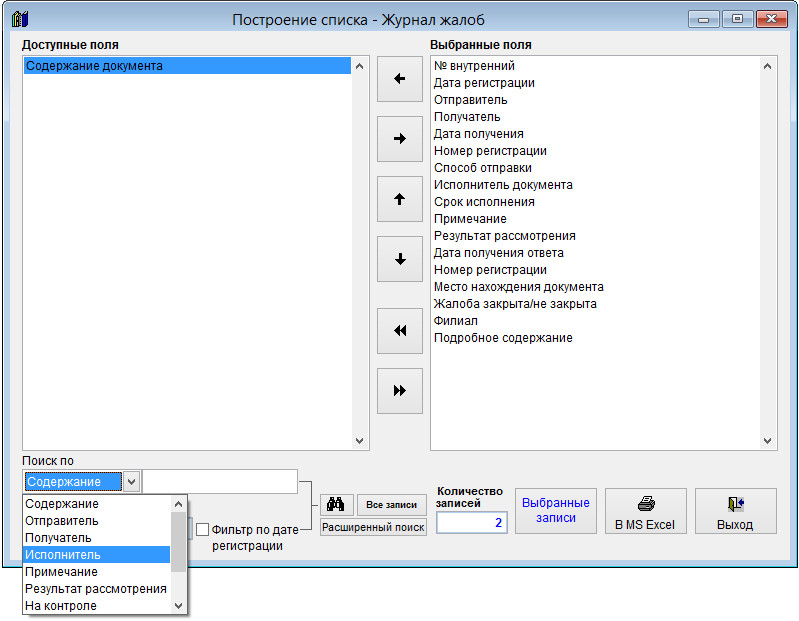Image resolution: width=799 pixels, height=621 pixels.
Task: Export list via В MS Excel button
Action: coord(645,511)
